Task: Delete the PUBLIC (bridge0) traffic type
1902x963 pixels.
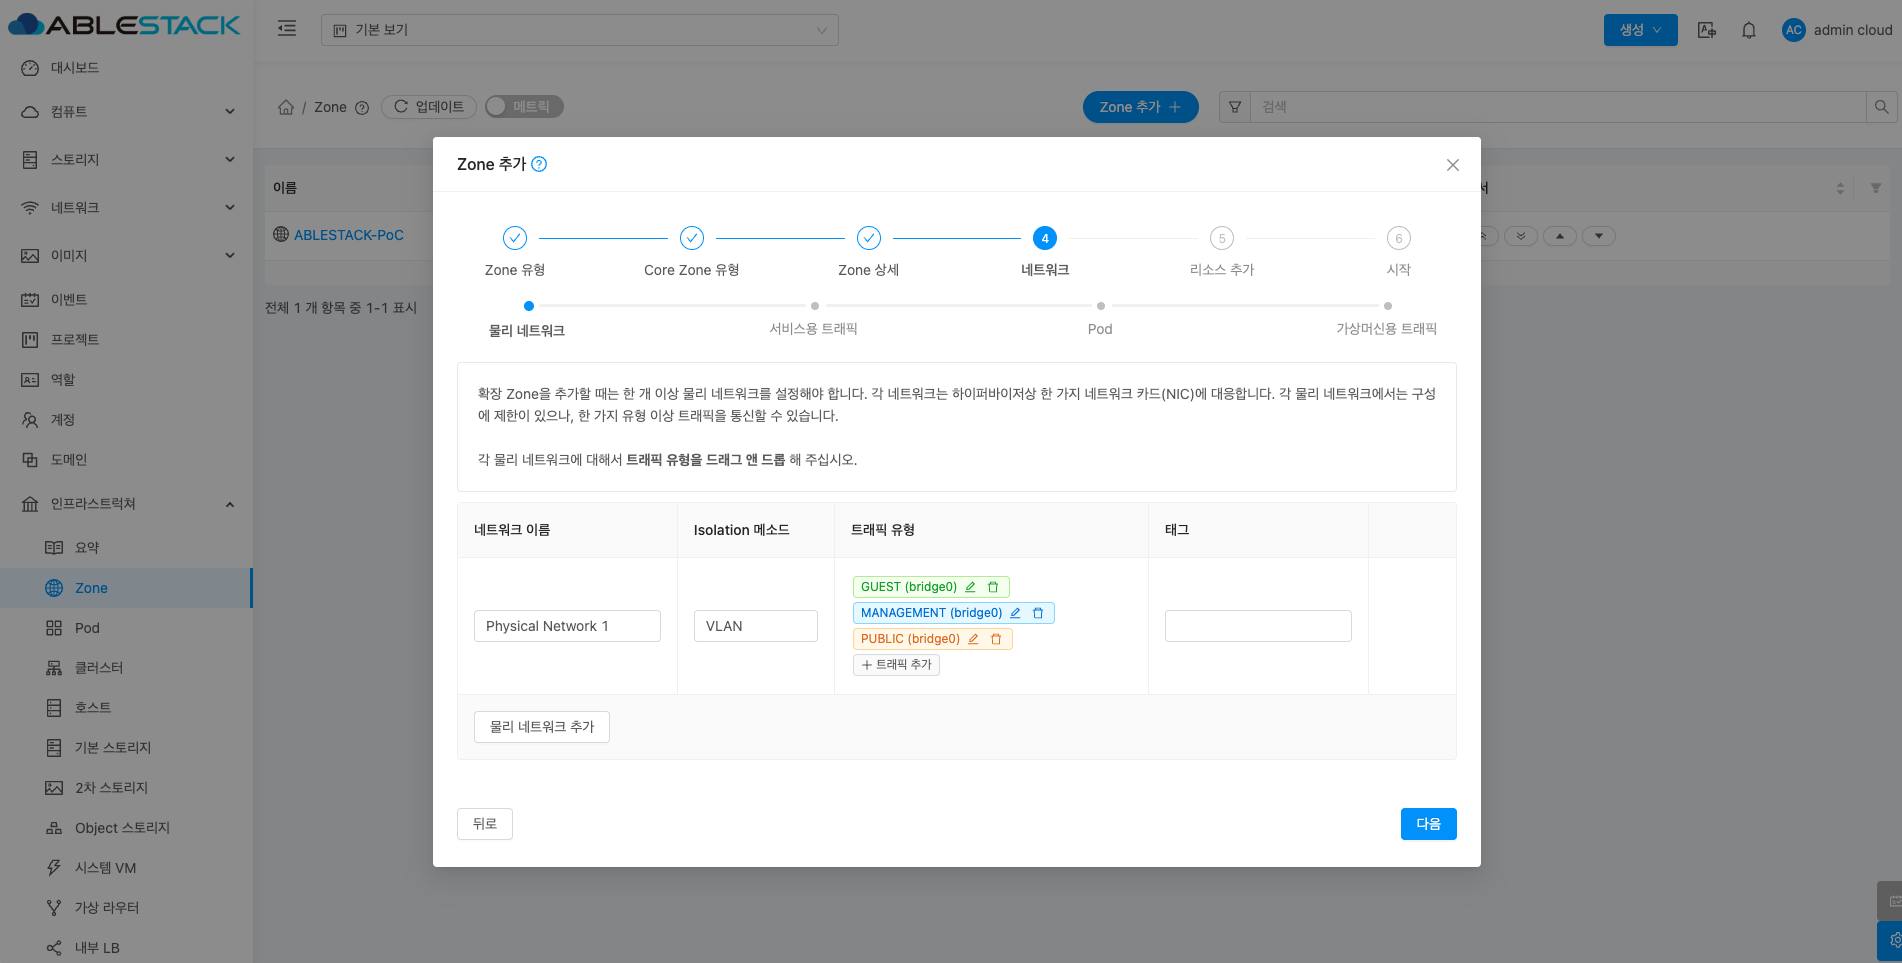Action: pos(996,639)
